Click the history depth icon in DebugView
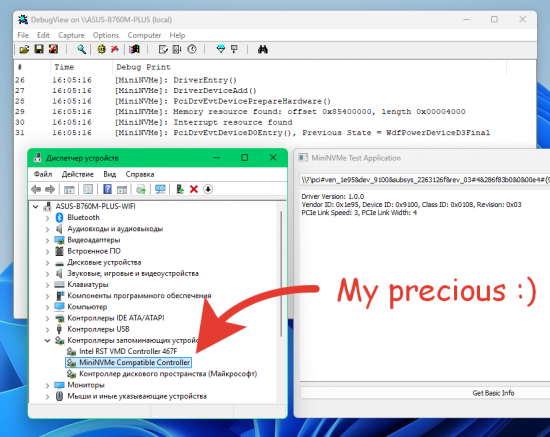This screenshot has width=550, height=437. coord(177,49)
